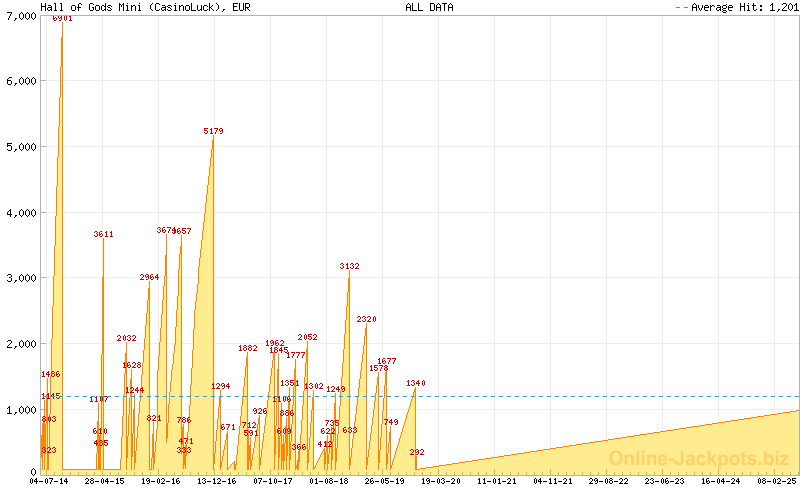
Task: Click the Hall of Gods Mini chart title
Action: point(145,7)
